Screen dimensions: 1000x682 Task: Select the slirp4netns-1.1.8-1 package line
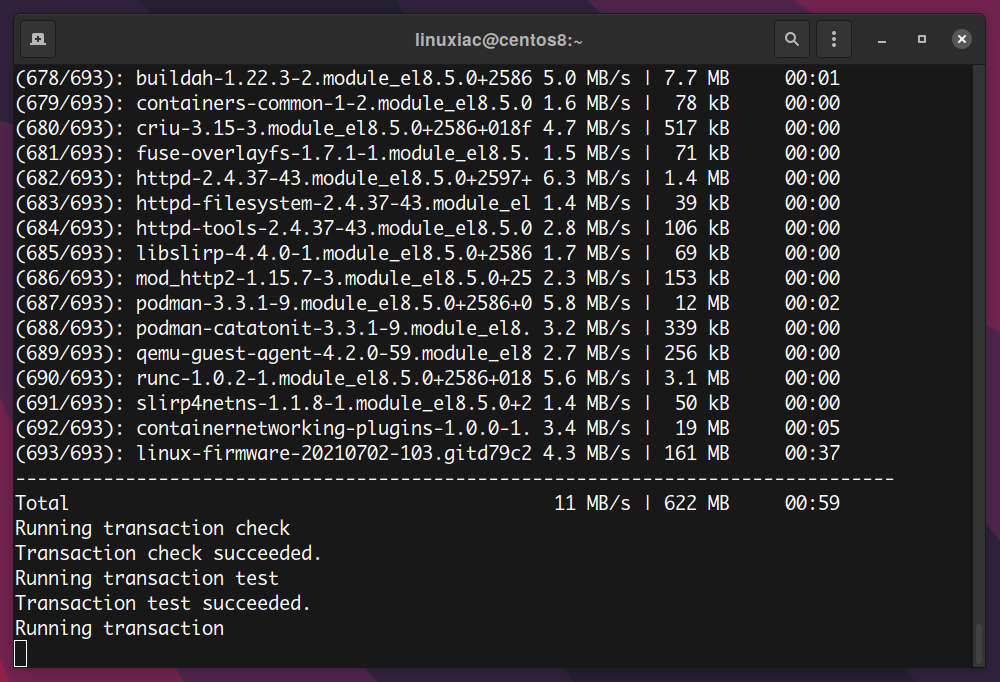click(x=427, y=403)
